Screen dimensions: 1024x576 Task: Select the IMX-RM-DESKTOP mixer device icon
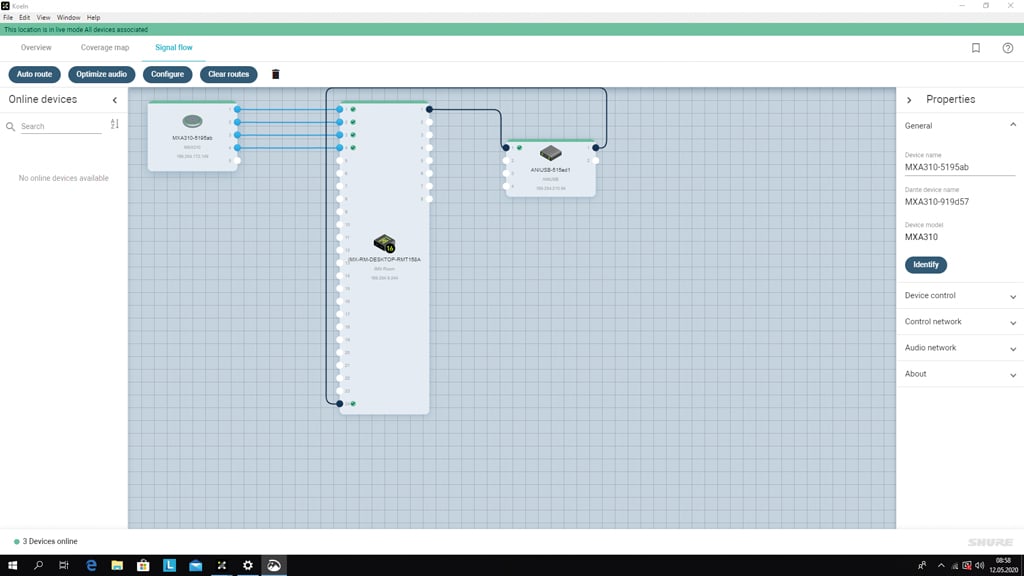click(385, 244)
